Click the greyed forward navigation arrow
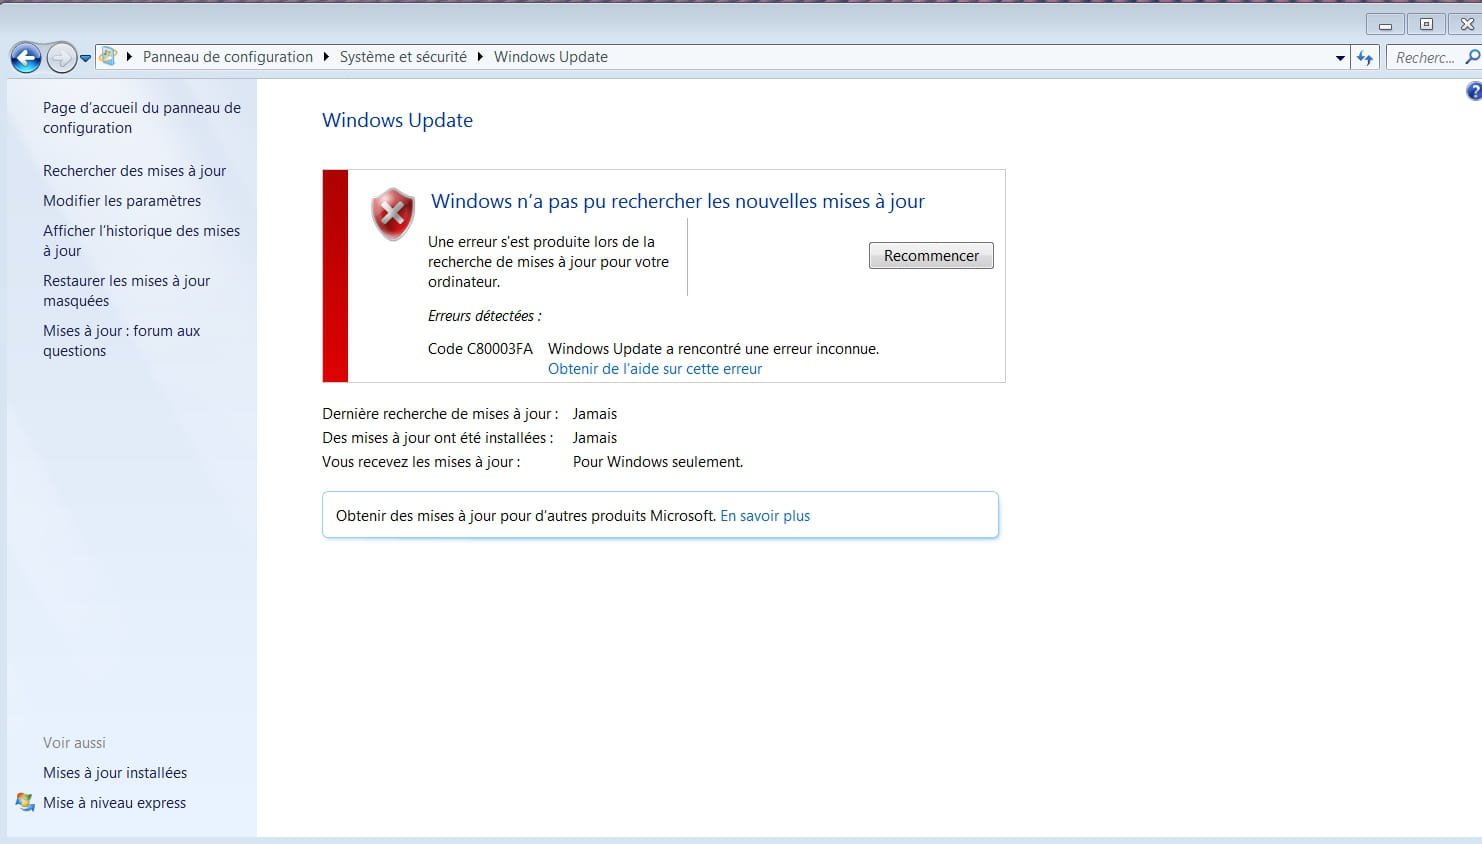This screenshot has height=844, width=1482. click(x=61, y=57)
